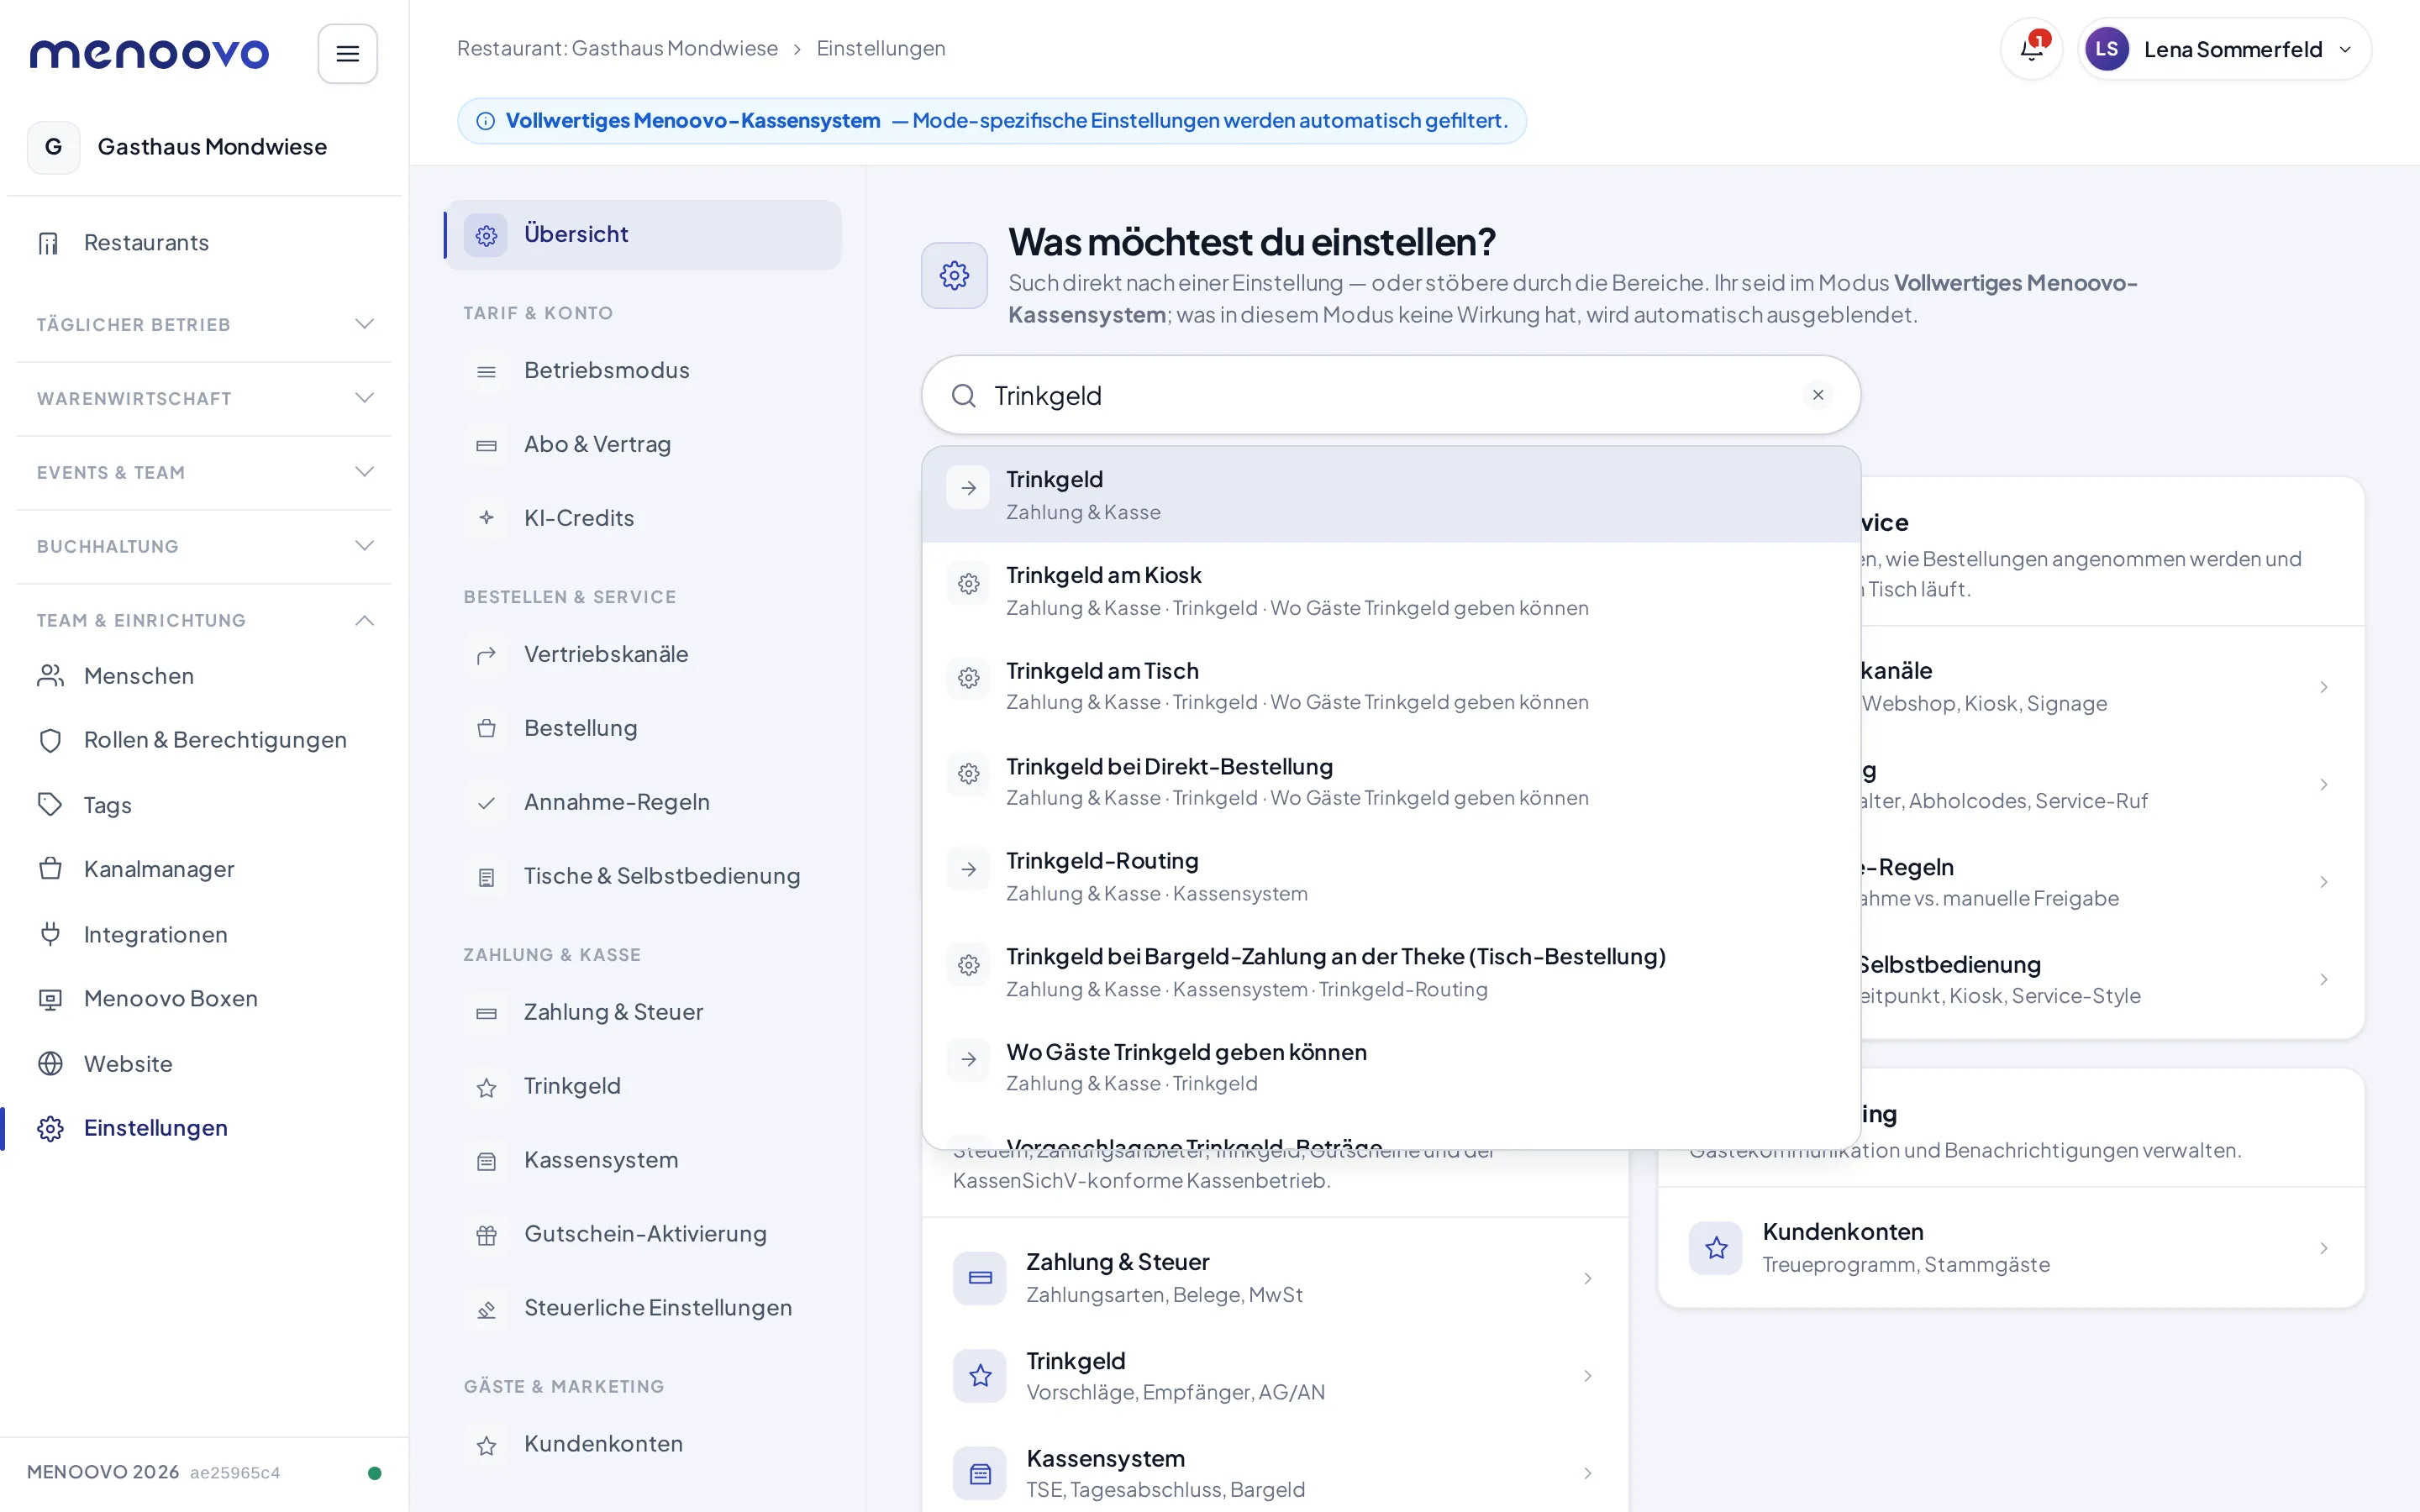Select Übersicht settings tab
Screen dimensions: 2420x1512
(x=643, y=234)
